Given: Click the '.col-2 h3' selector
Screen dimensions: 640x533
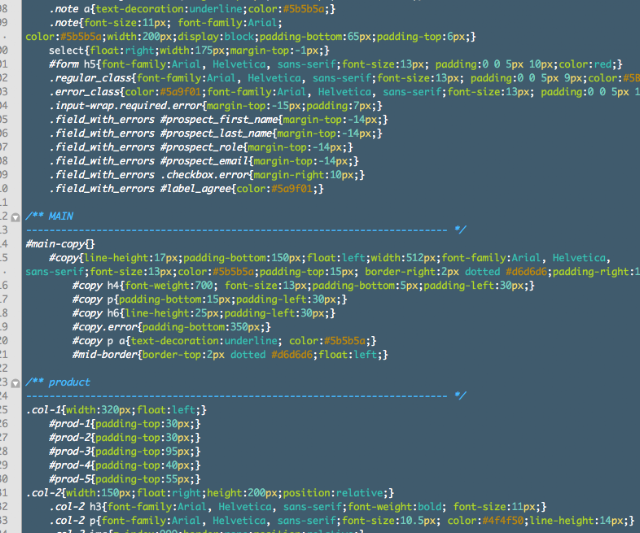Looking at the screenshot, I should click(x=77, y=507).
